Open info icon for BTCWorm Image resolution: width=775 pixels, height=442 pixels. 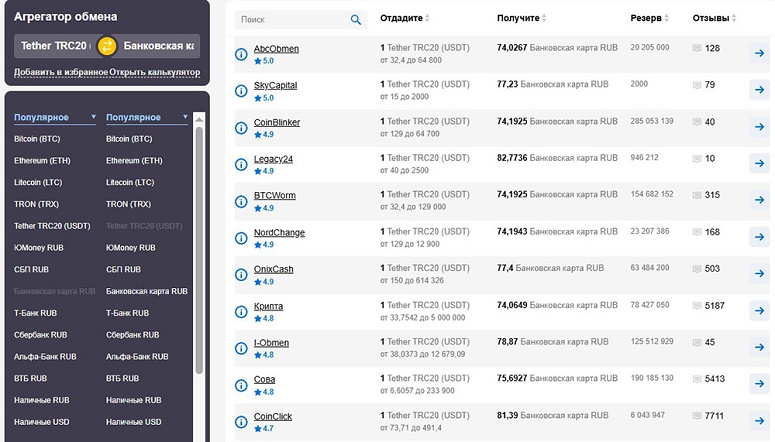tap(241, 202)
